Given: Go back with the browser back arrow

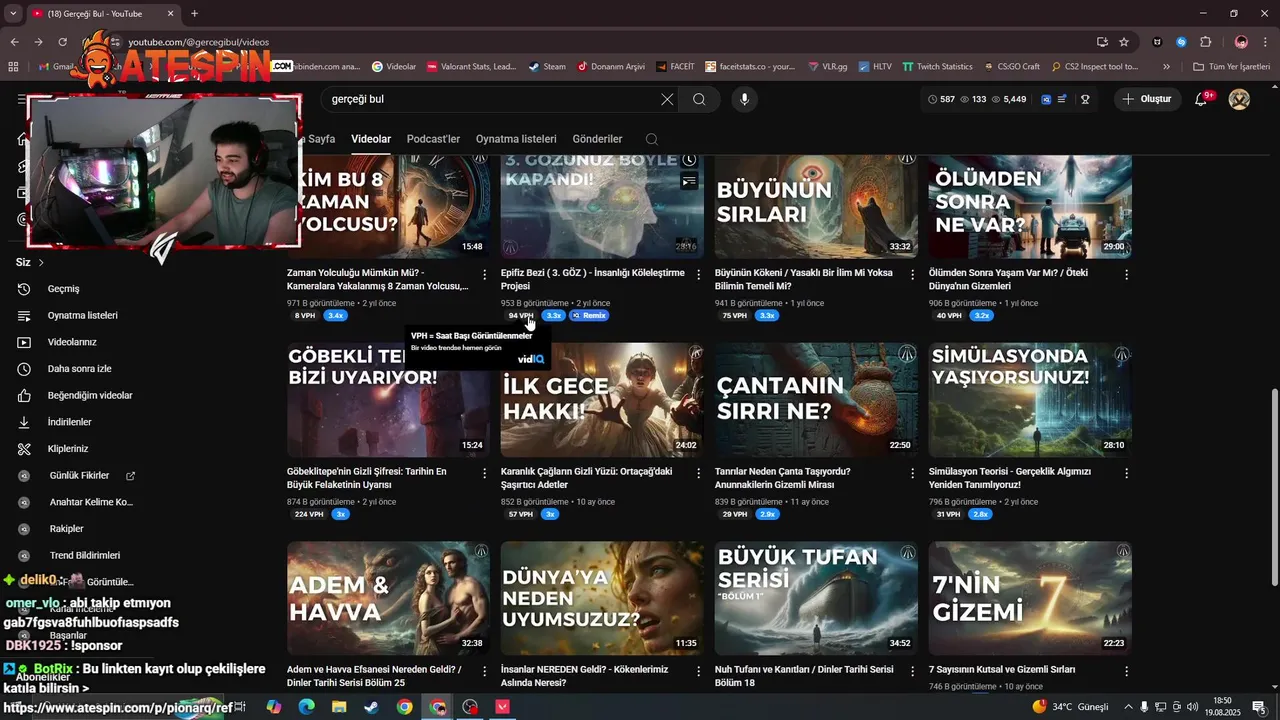Looking at the screenshot, I should tap(14, 42).
